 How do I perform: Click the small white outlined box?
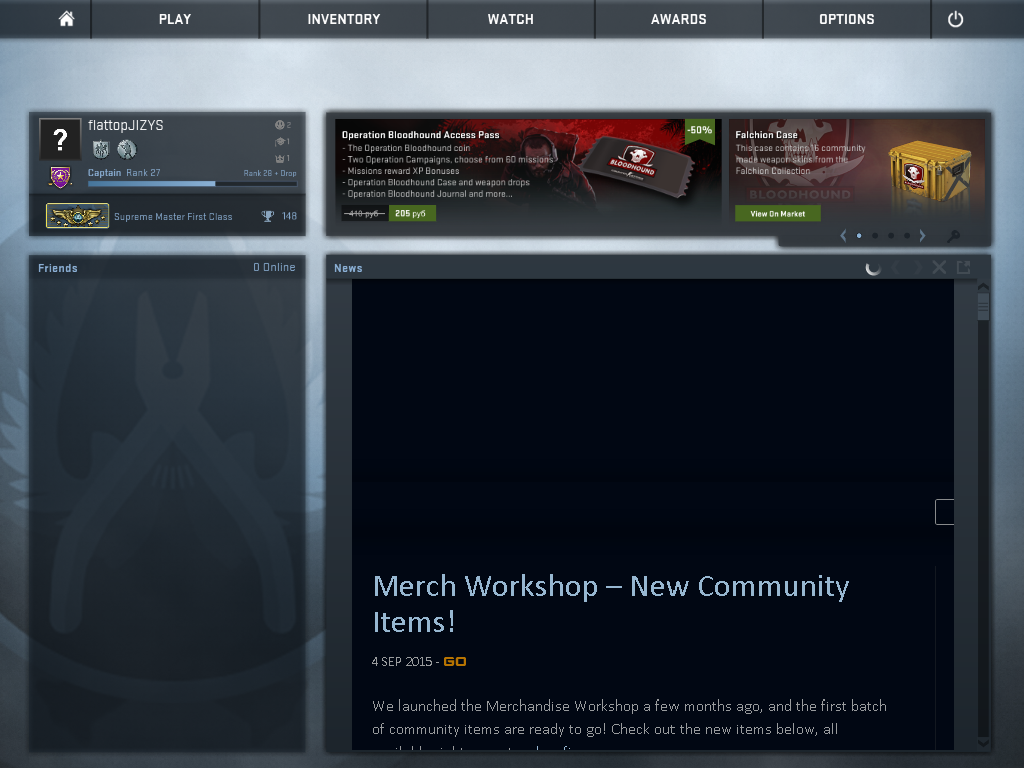[x=944, y=512]
